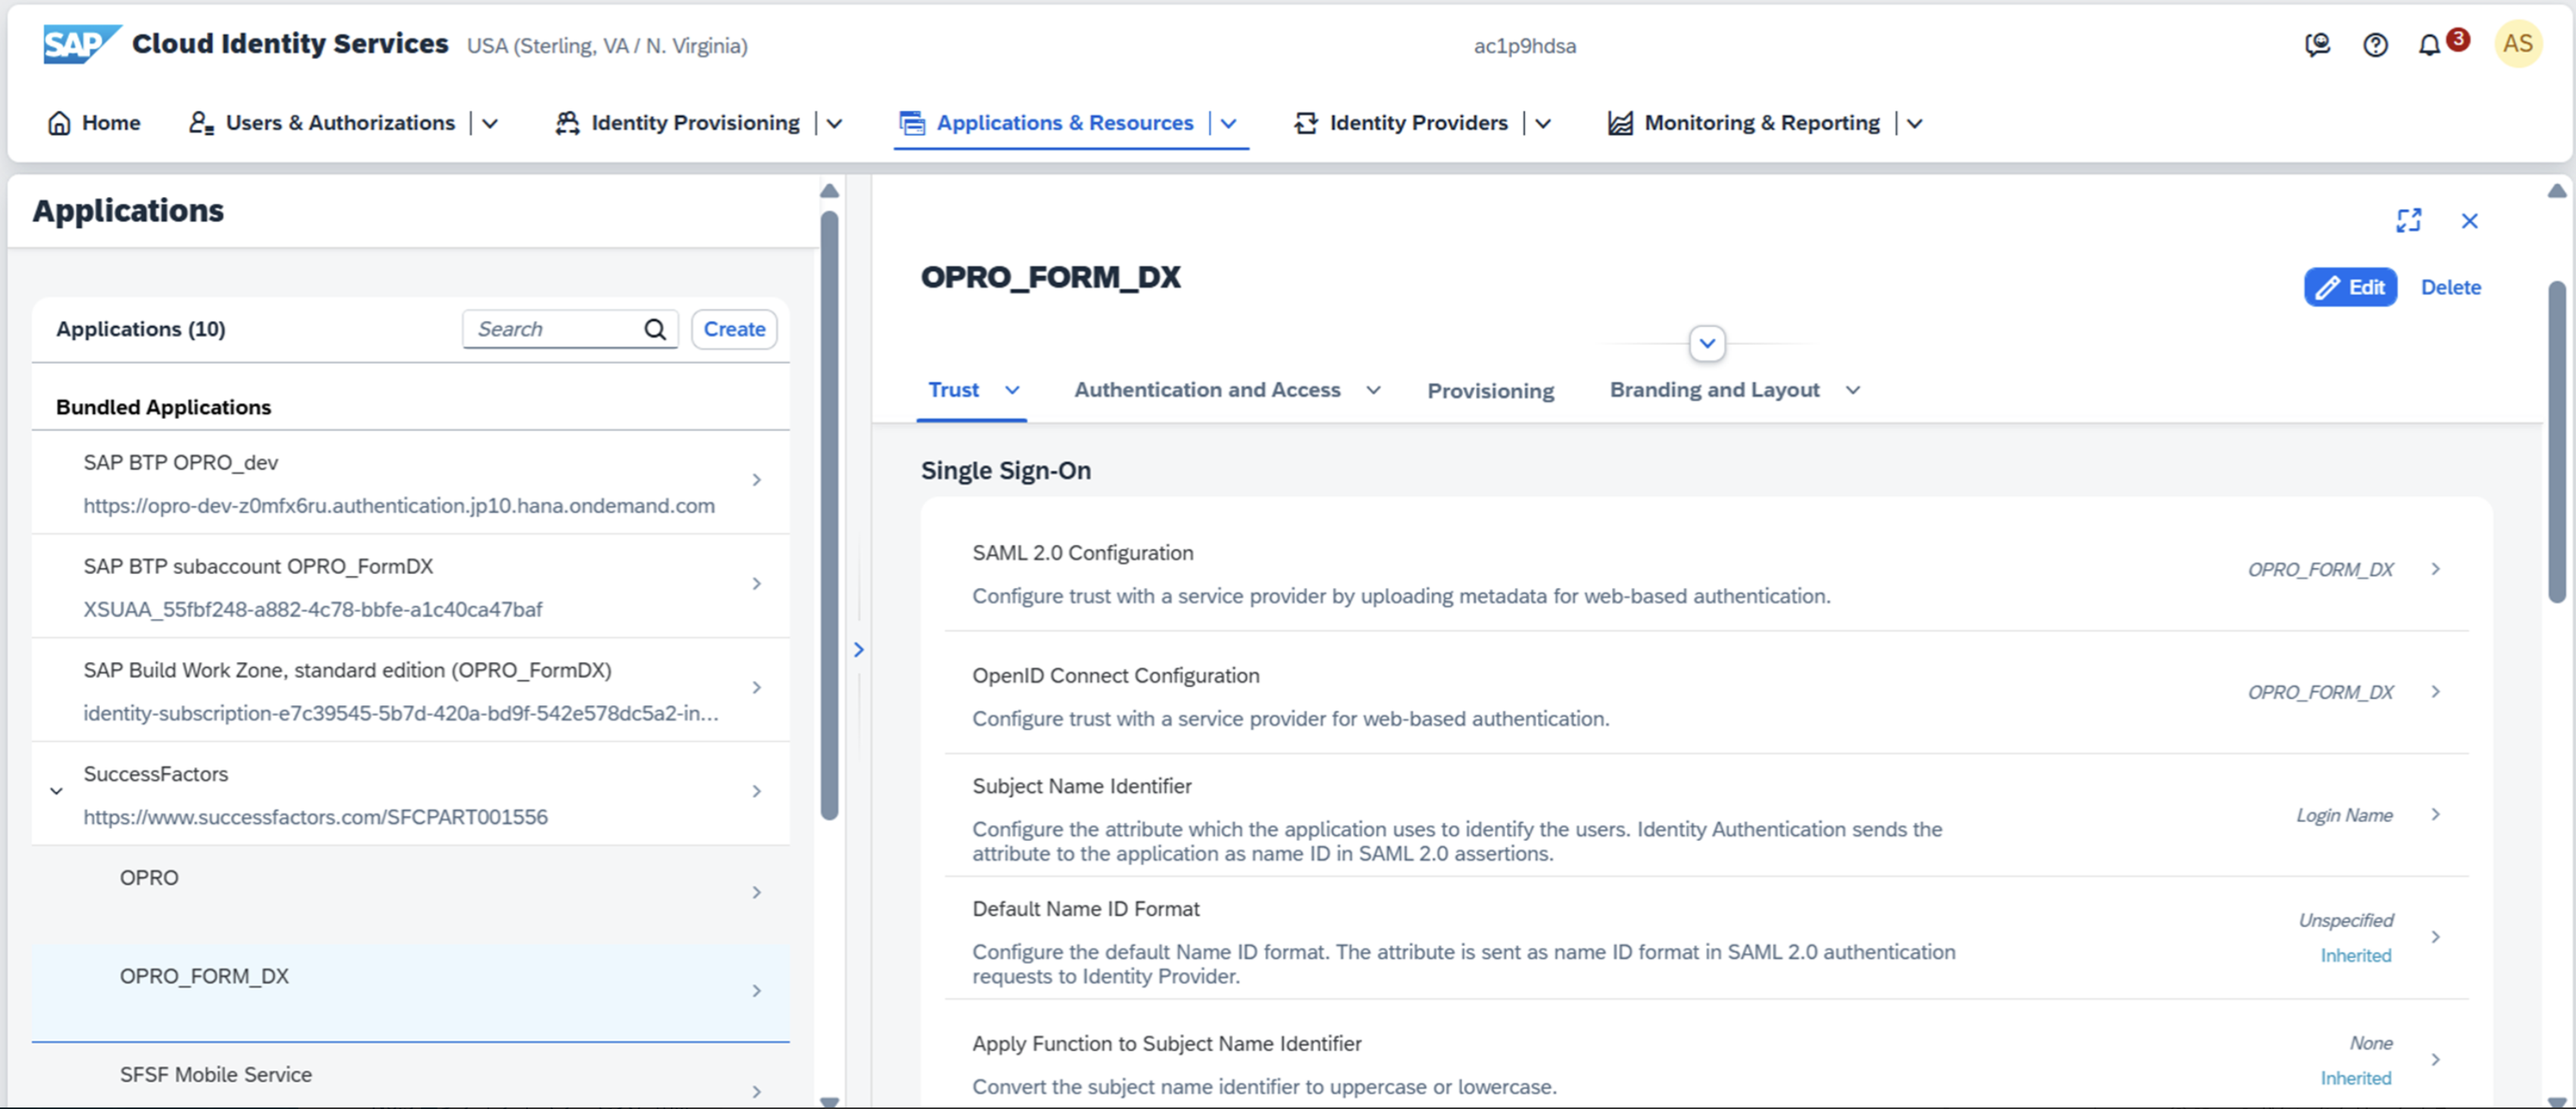The width and height of the screenshot is (2576, 1109).
Task: Click the Edit button
Action: (x=2350, y=287)
